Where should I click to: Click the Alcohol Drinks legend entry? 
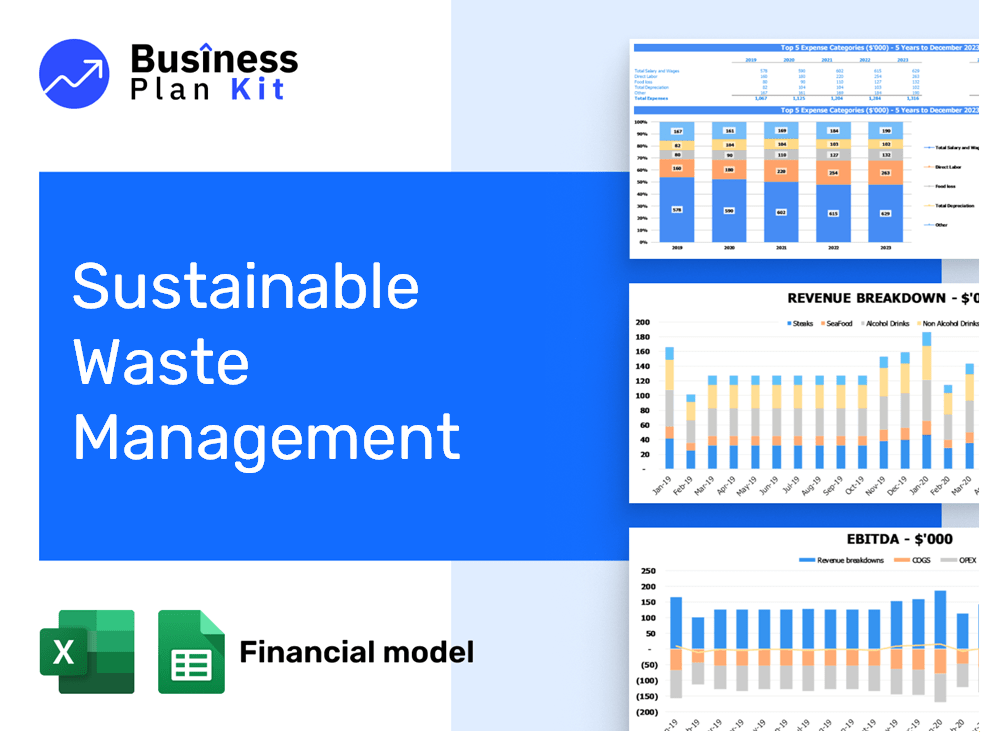point(885,323)
